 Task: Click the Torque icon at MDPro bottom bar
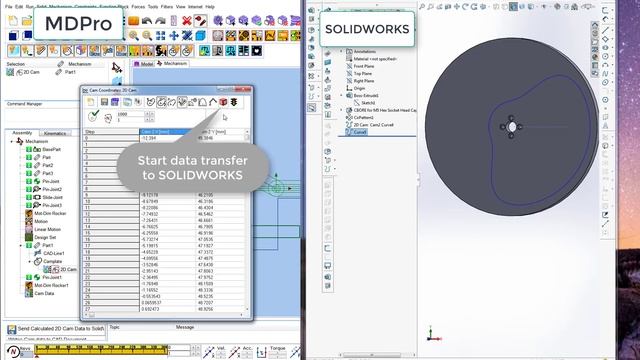point(261,352)
